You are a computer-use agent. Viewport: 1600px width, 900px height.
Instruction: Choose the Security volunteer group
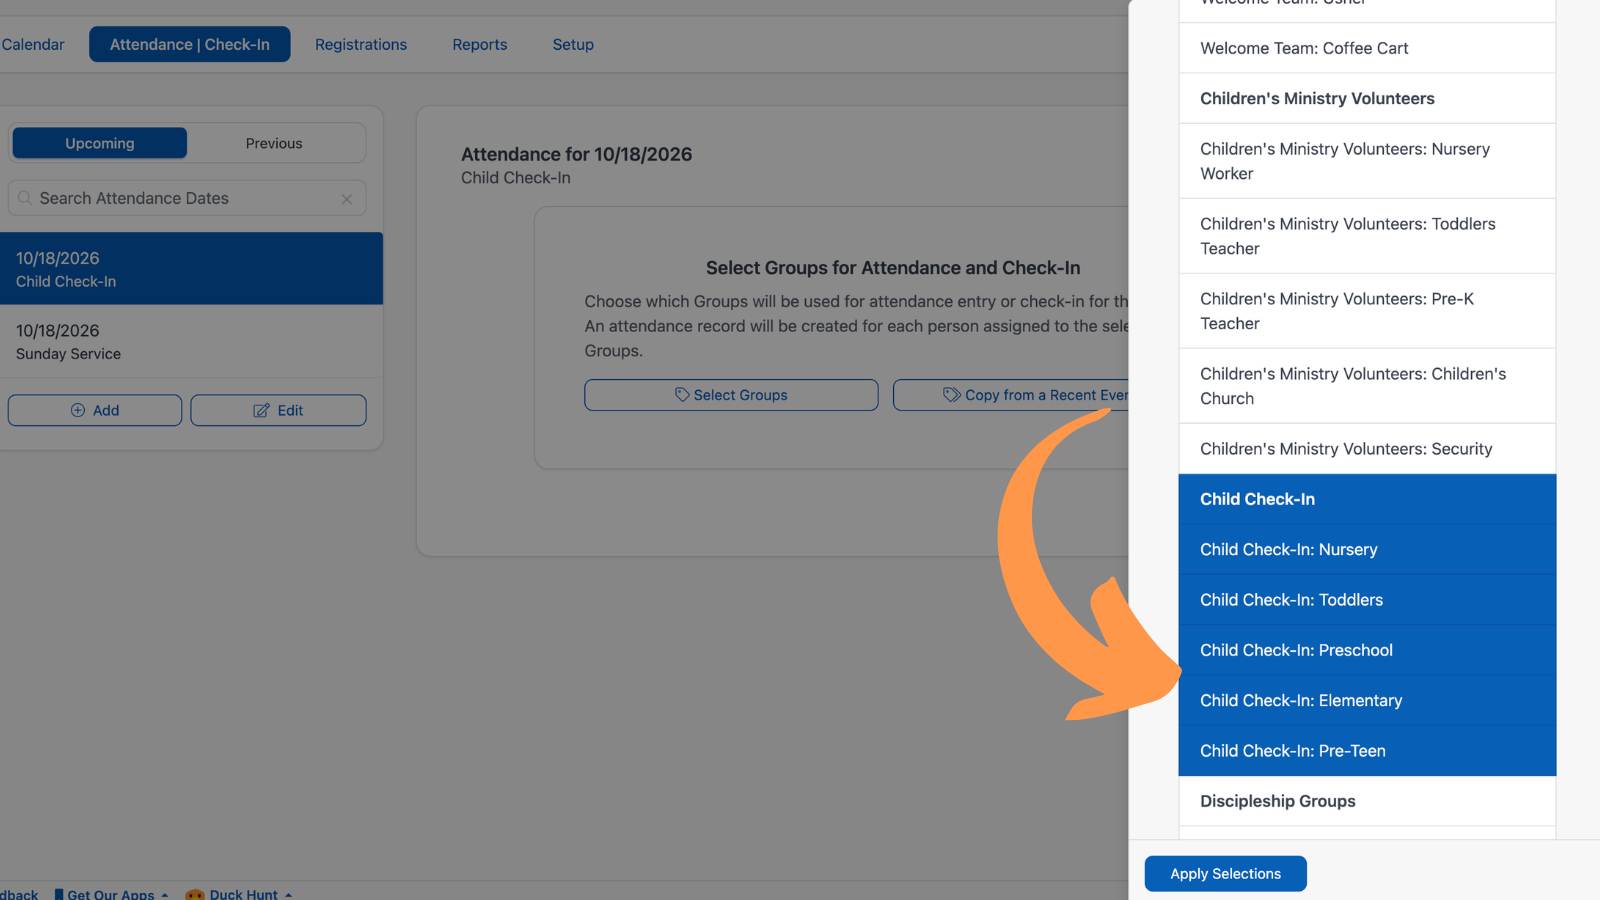[1367, 449]
